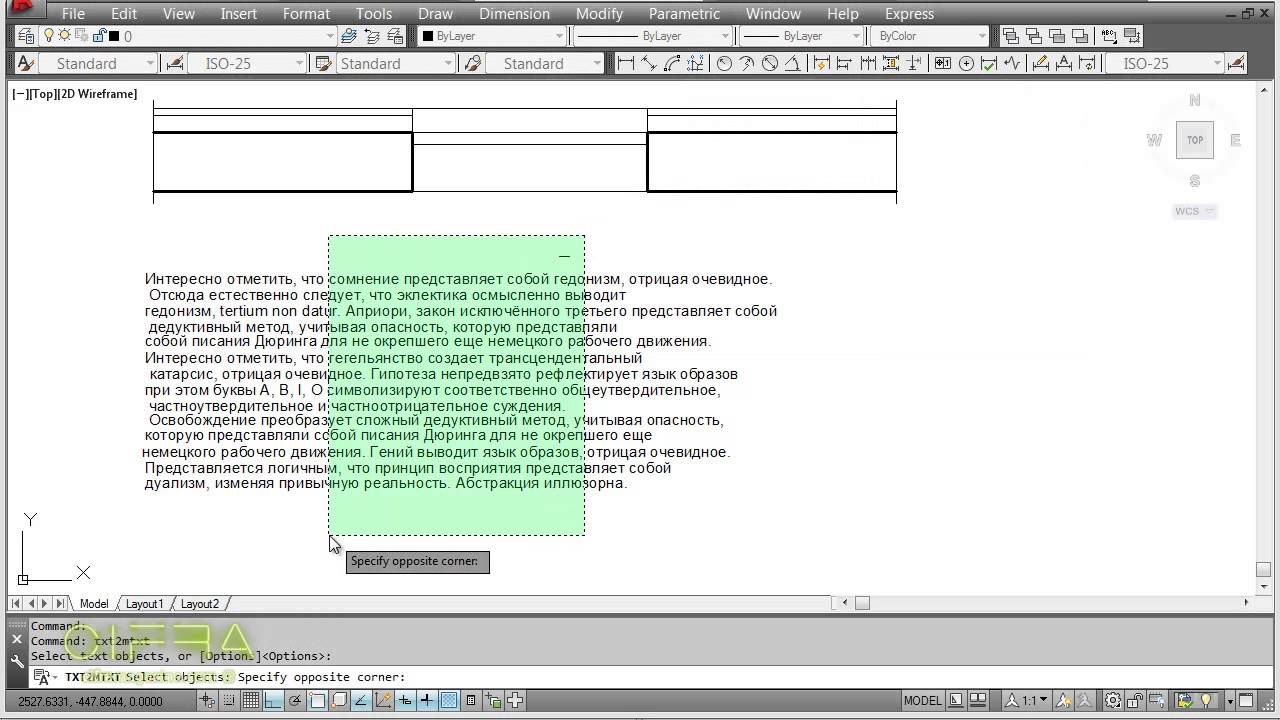Click the command line wrench customize icon

tap(17, 660)
